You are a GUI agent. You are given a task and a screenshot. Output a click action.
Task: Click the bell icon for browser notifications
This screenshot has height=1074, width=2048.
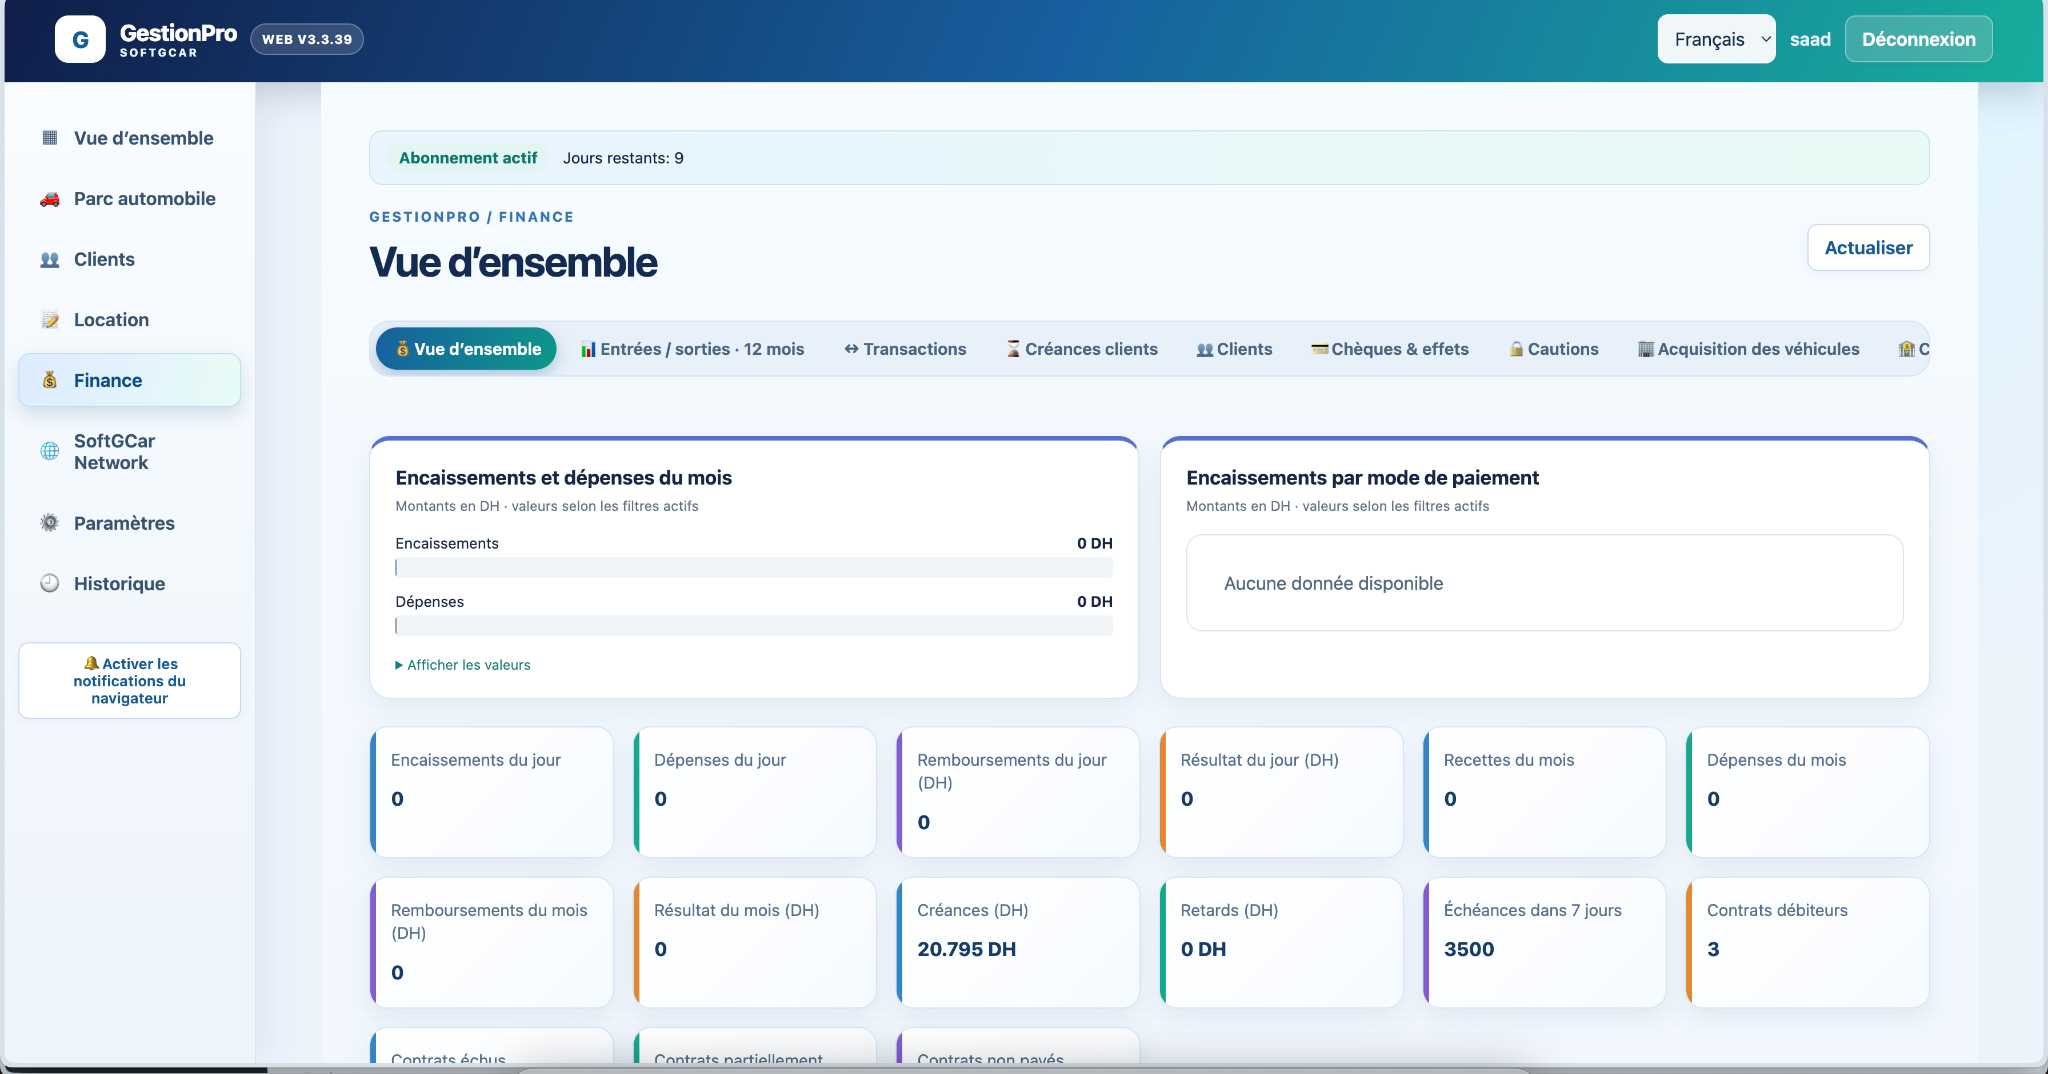[x=91, y=663]
